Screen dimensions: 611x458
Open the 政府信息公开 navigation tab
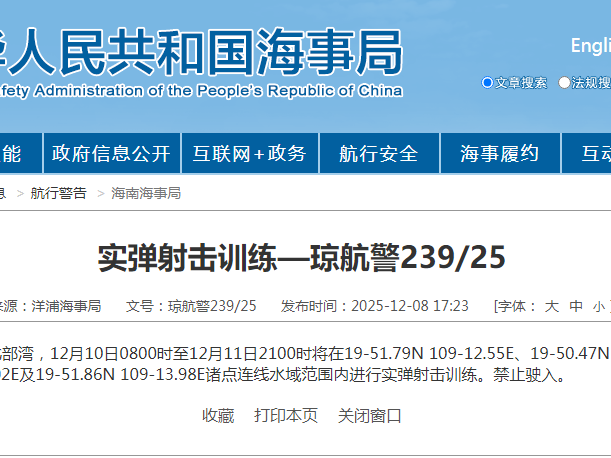pyautogui.click(x=111, y=154)
